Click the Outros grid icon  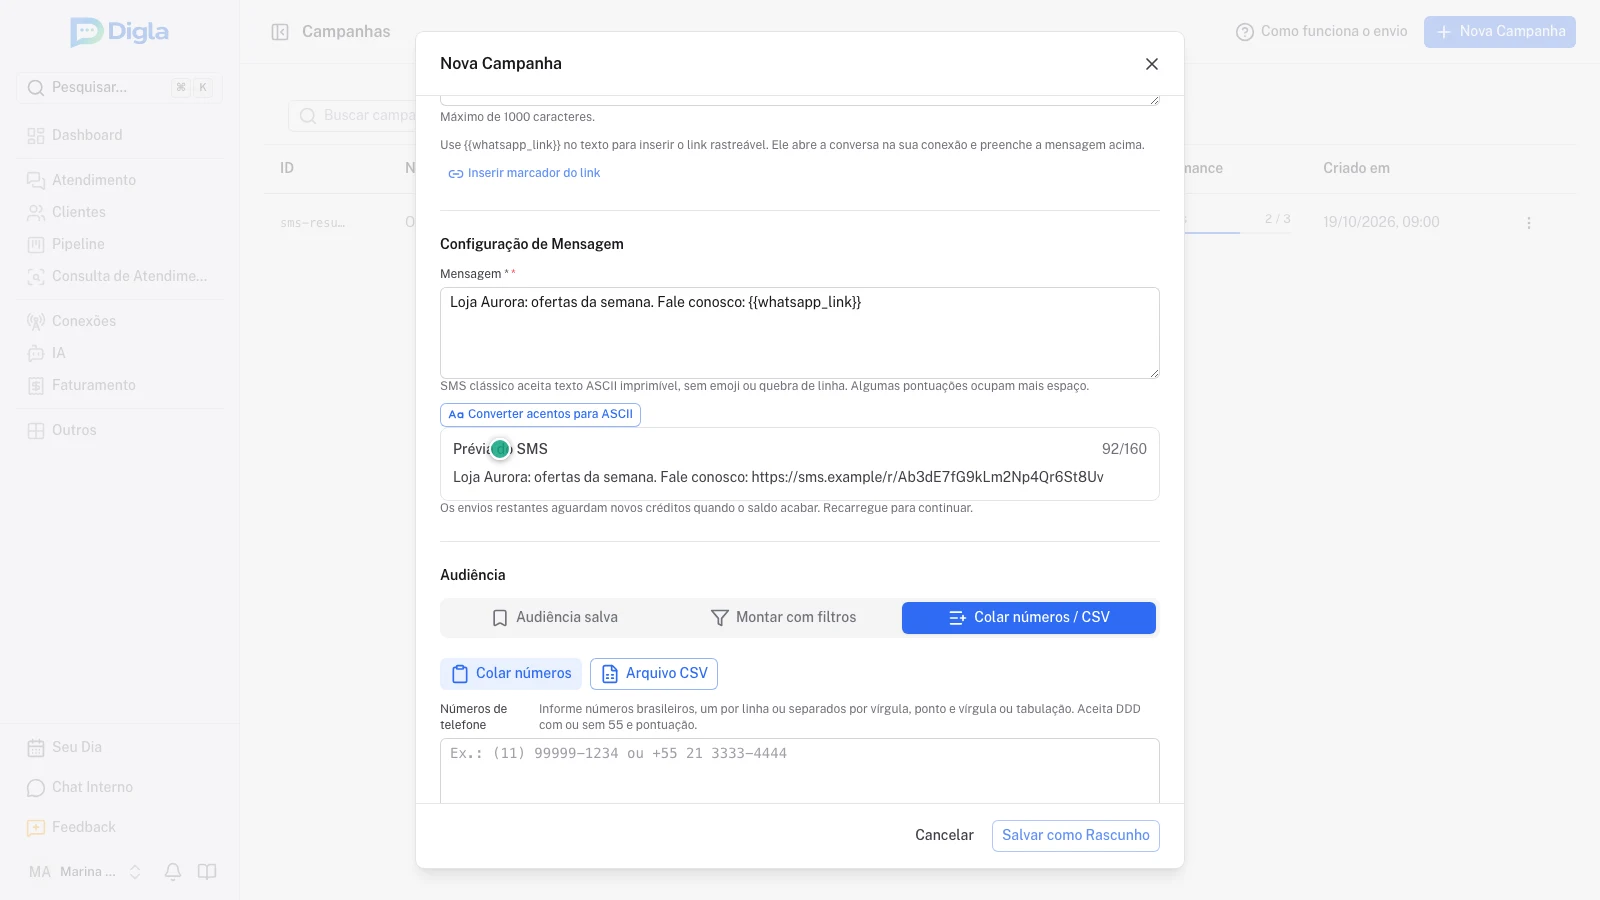36,430
